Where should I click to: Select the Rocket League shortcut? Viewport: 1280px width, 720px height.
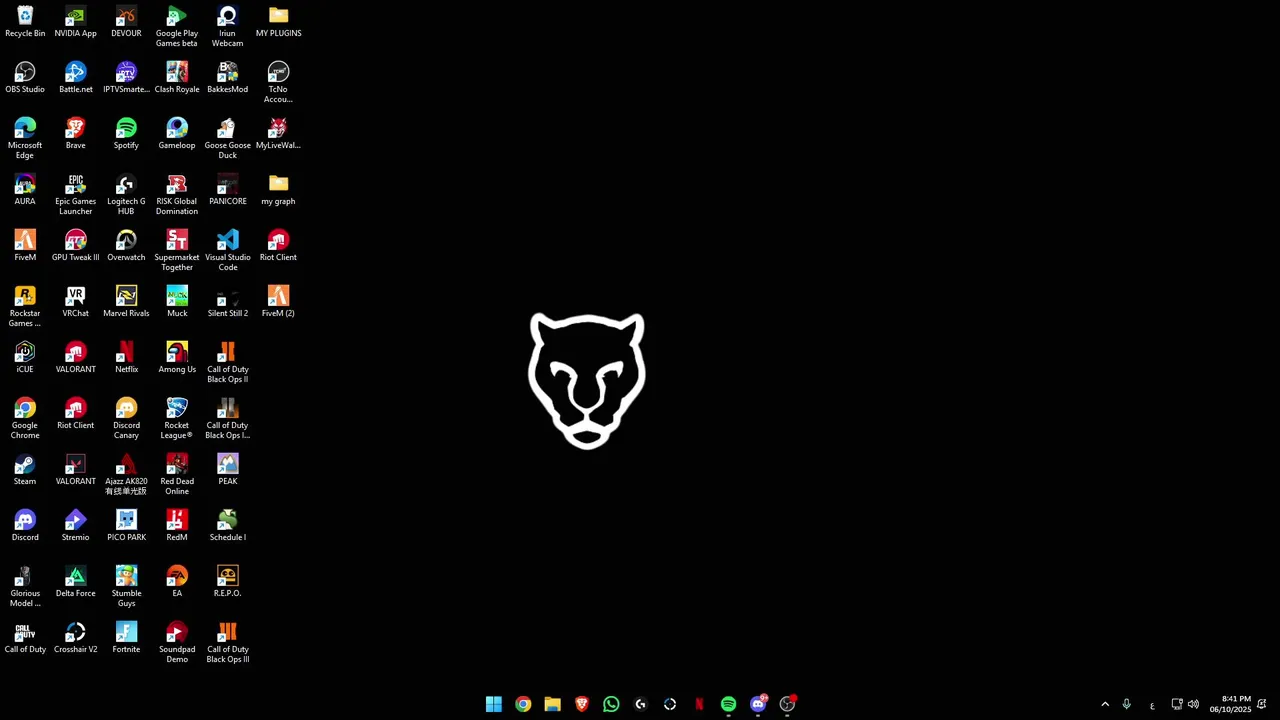177,418
